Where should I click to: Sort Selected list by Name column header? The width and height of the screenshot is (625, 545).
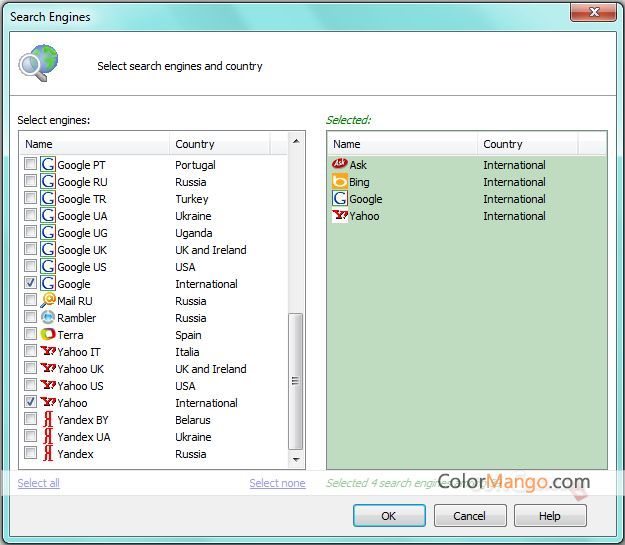402,144
